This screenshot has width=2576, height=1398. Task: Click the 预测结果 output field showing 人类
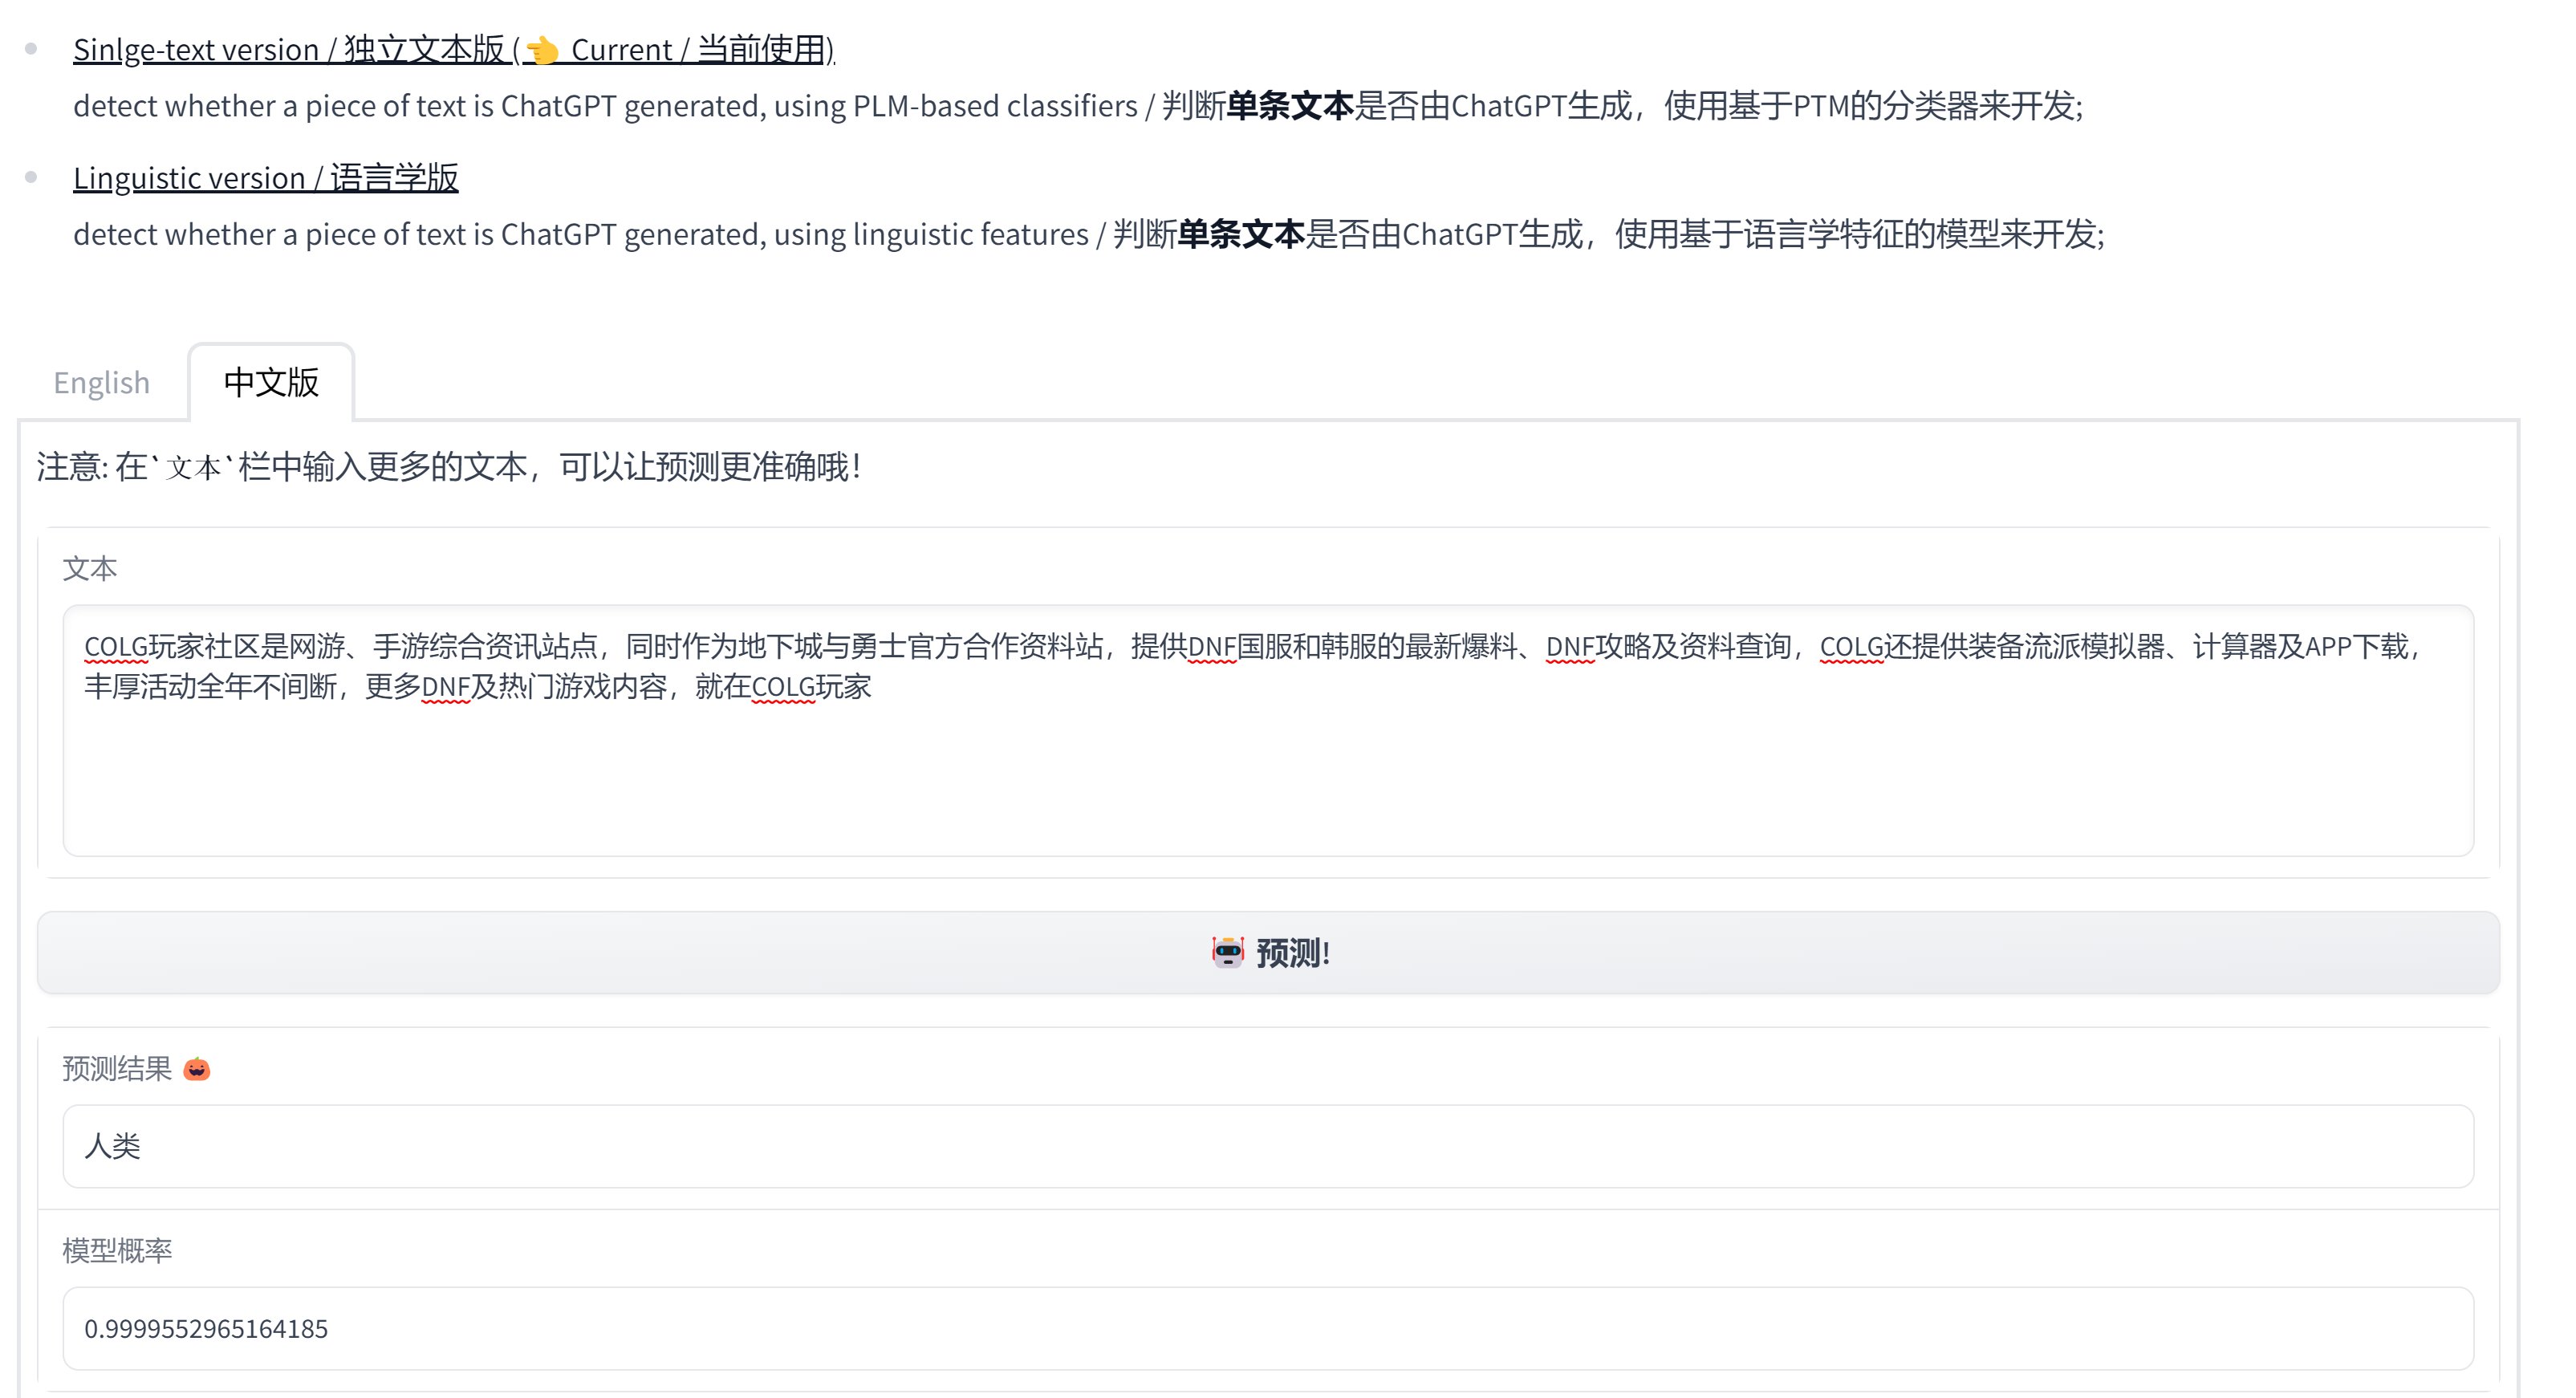tap(1268, 1146)
